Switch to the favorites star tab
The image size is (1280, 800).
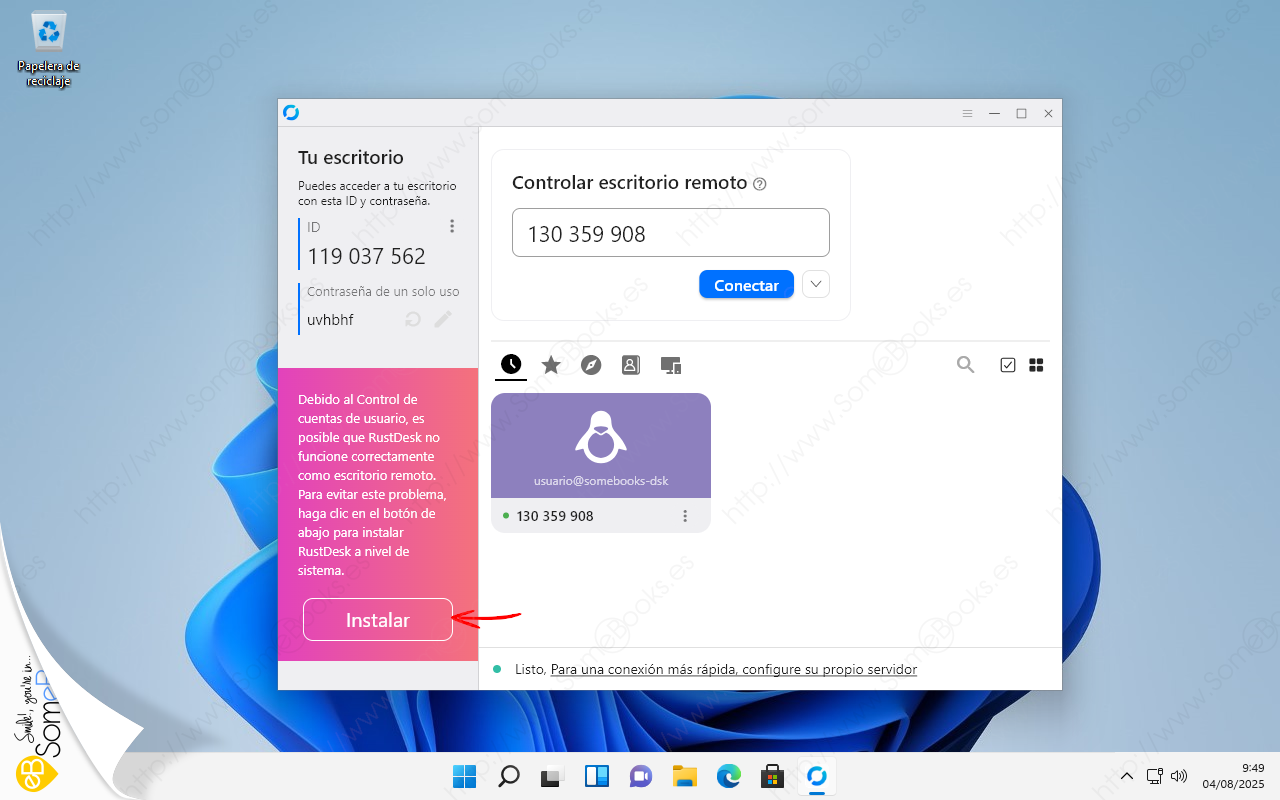551,365
